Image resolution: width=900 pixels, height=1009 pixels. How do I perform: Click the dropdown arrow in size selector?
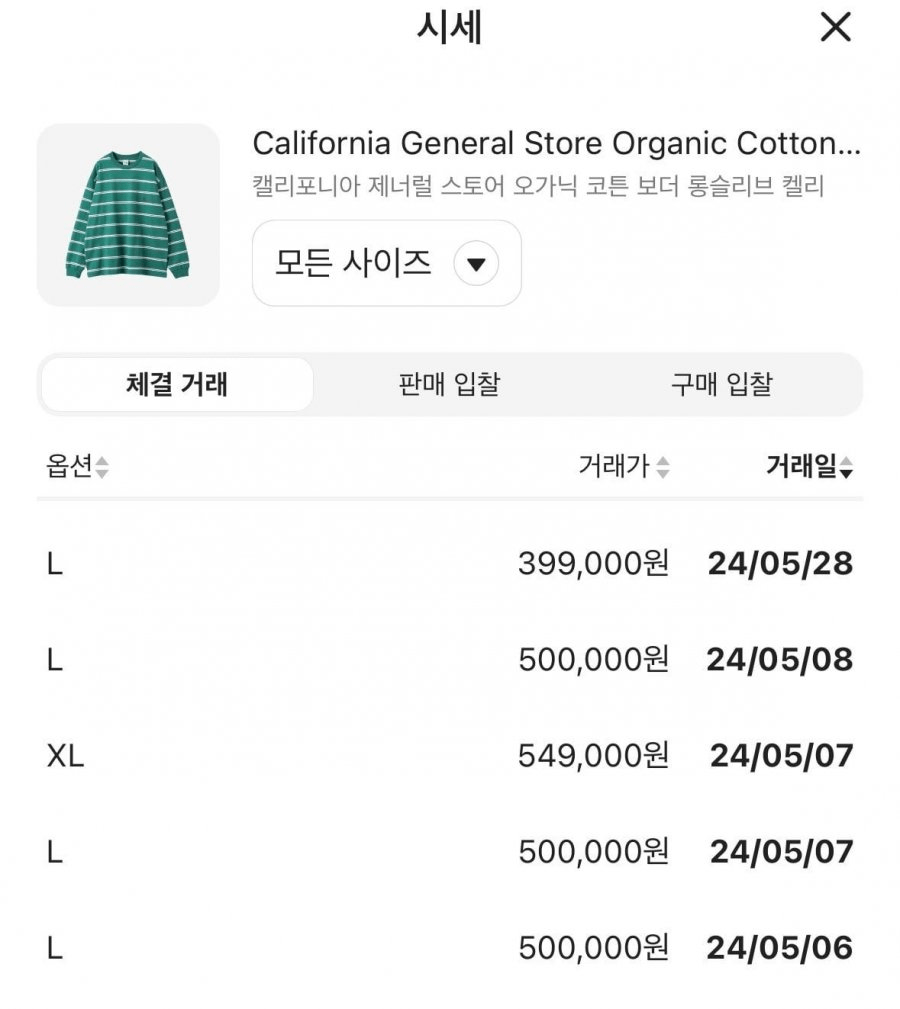pyautogui.click(x=476, y=265)
